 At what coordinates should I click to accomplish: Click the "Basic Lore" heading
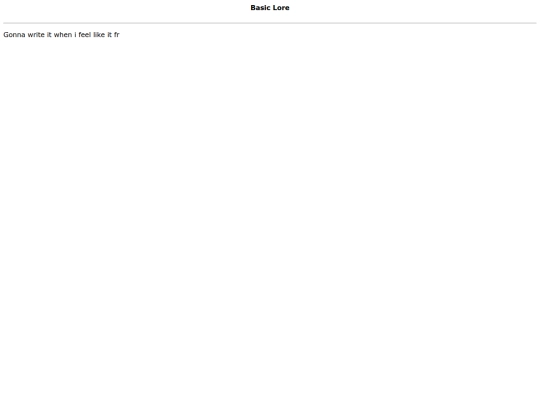point(270,8)
